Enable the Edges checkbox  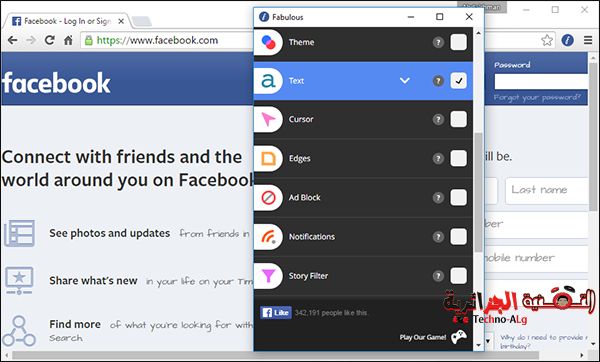point(458,158)
